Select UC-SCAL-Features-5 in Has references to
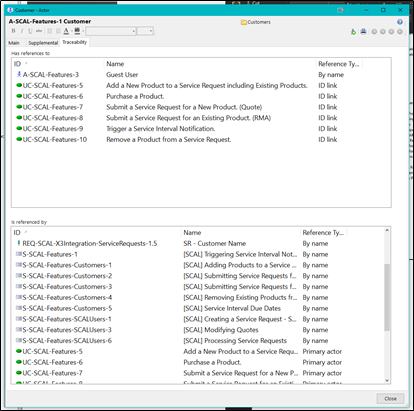 pos(201,85)
